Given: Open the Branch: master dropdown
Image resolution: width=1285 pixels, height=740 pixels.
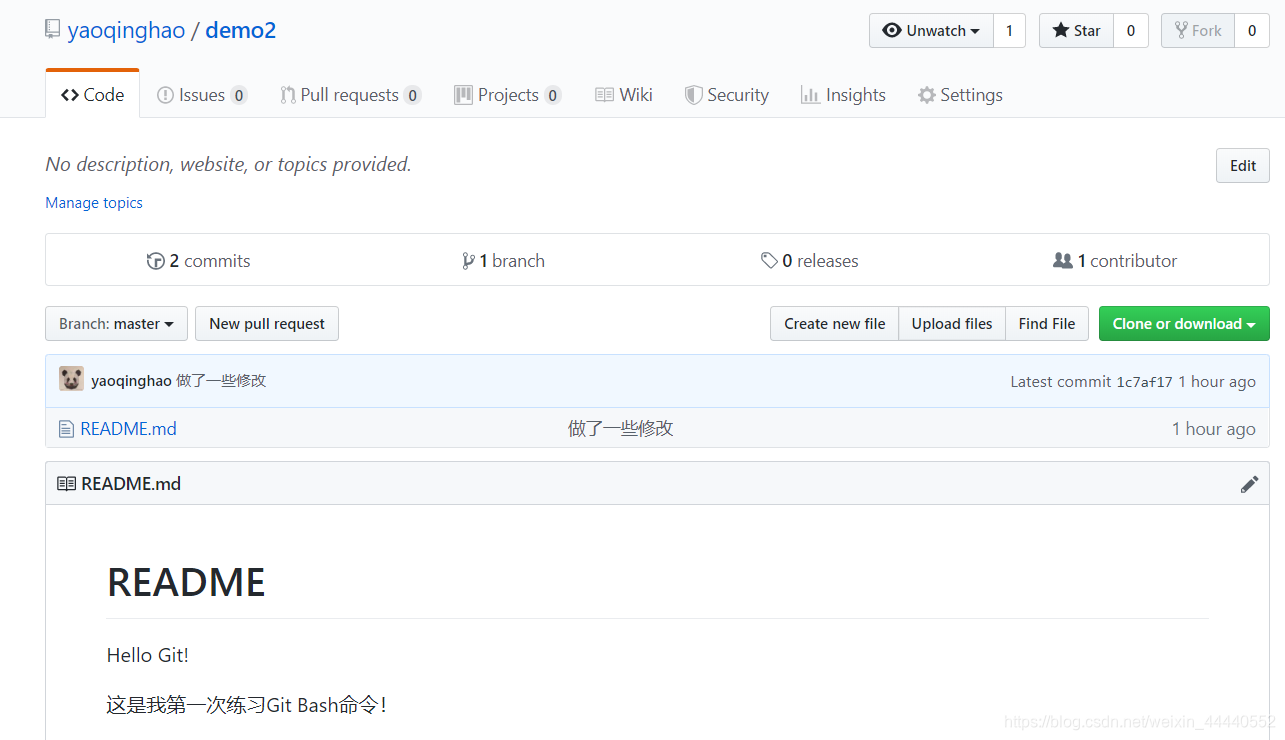Looking at the screenshot, I should (x=116, y=324).
